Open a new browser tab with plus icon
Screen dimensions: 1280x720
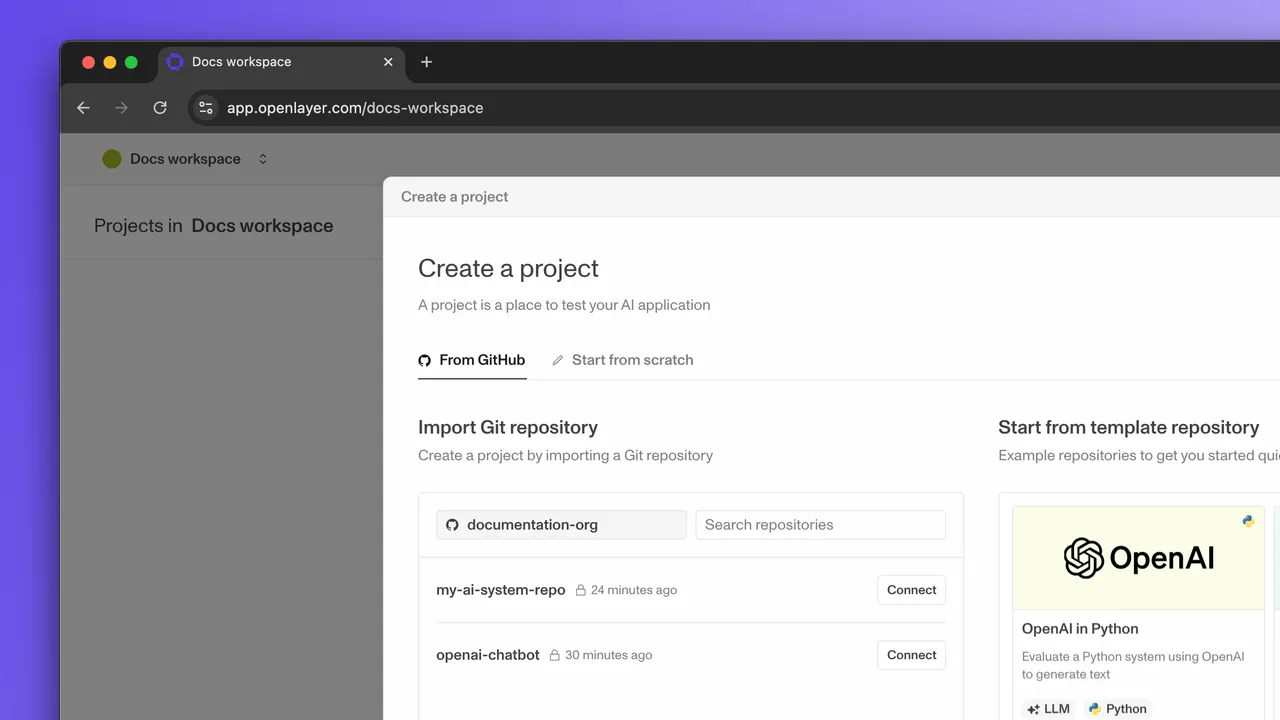coord(427,62)
